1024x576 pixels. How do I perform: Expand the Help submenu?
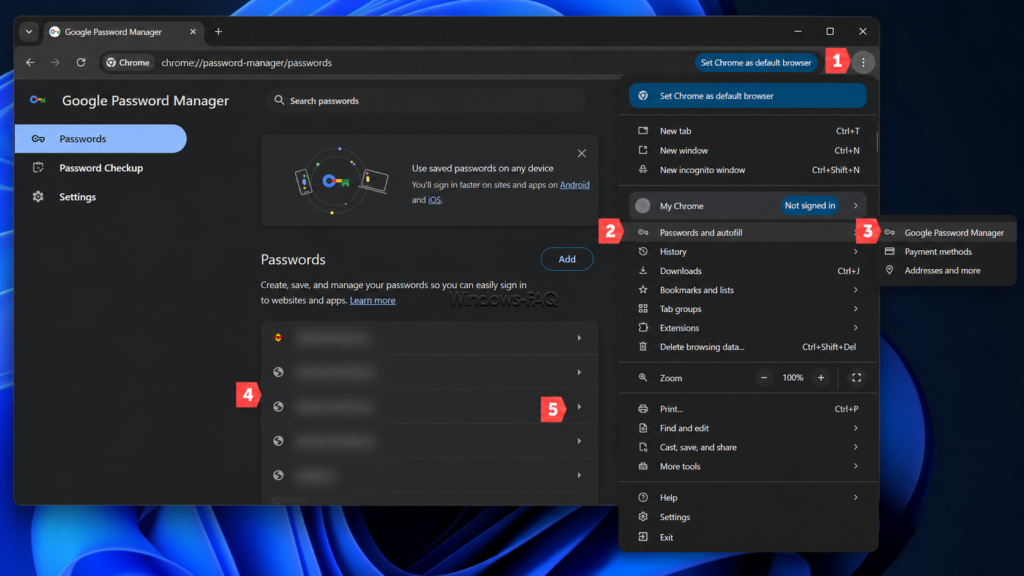[x=747, y=498]
